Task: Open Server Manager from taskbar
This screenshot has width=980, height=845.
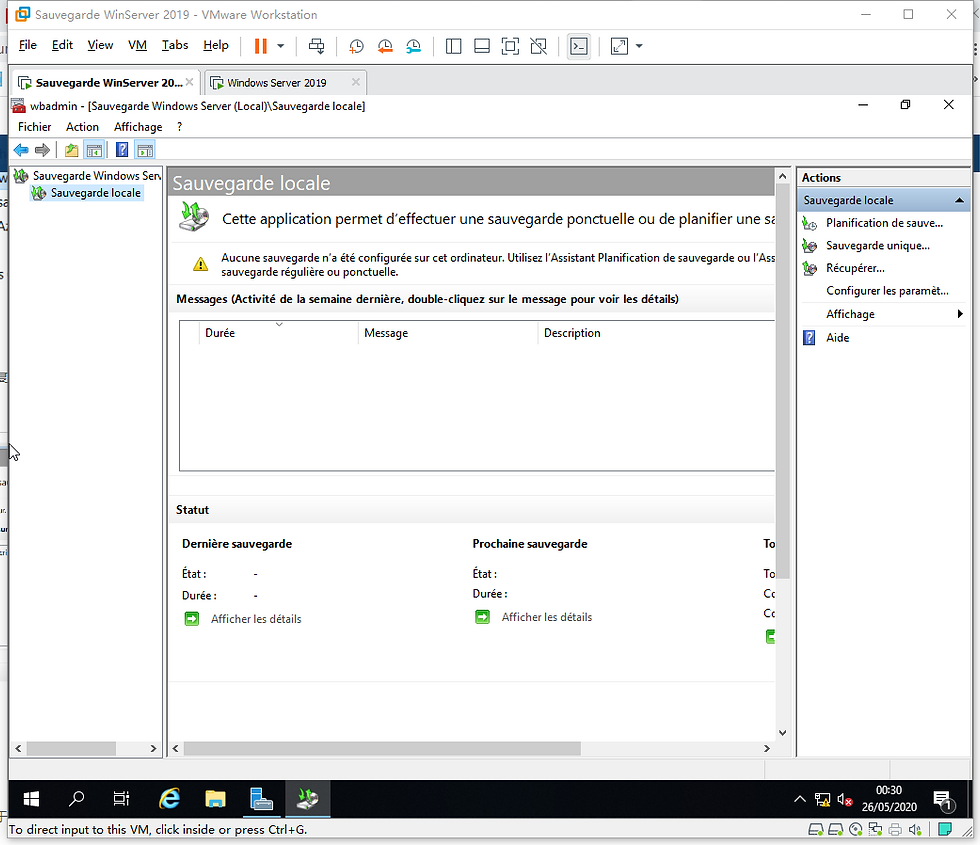Action: (261, 799)
